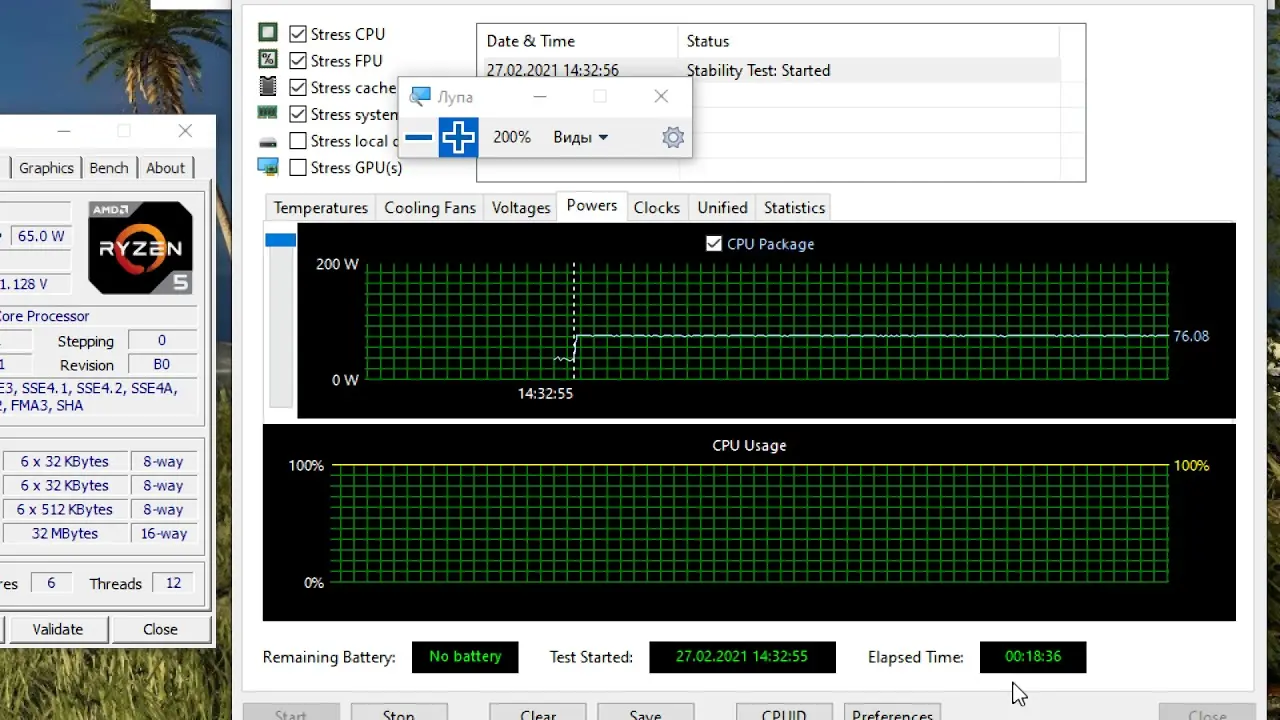Screen dimensions: 1280x720
Task: Open the Magnifier settings gear
Action: [673, 138]
